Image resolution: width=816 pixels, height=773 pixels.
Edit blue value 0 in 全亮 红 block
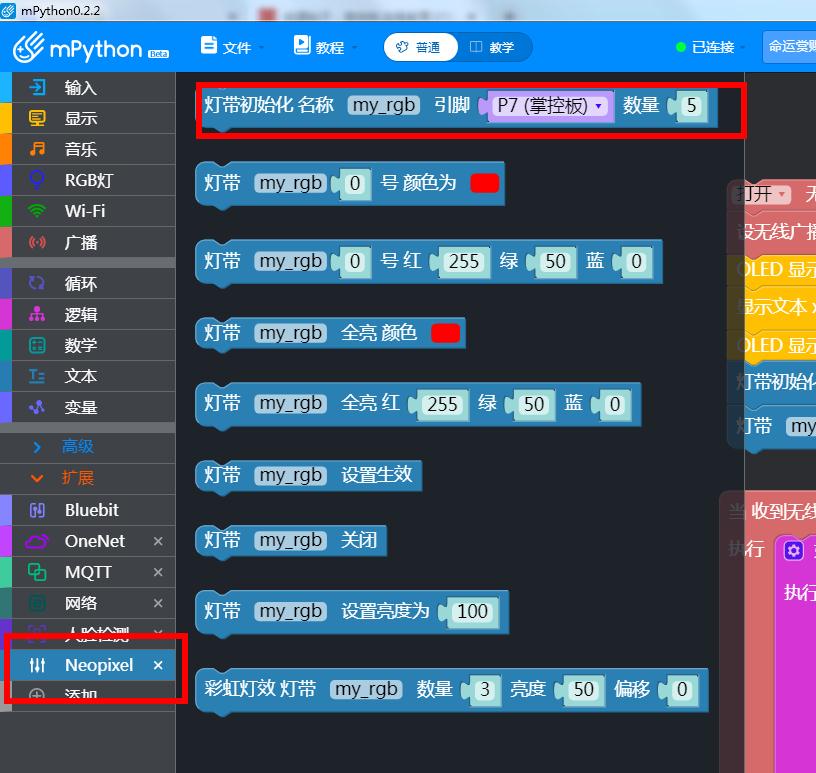click(615, 404)
